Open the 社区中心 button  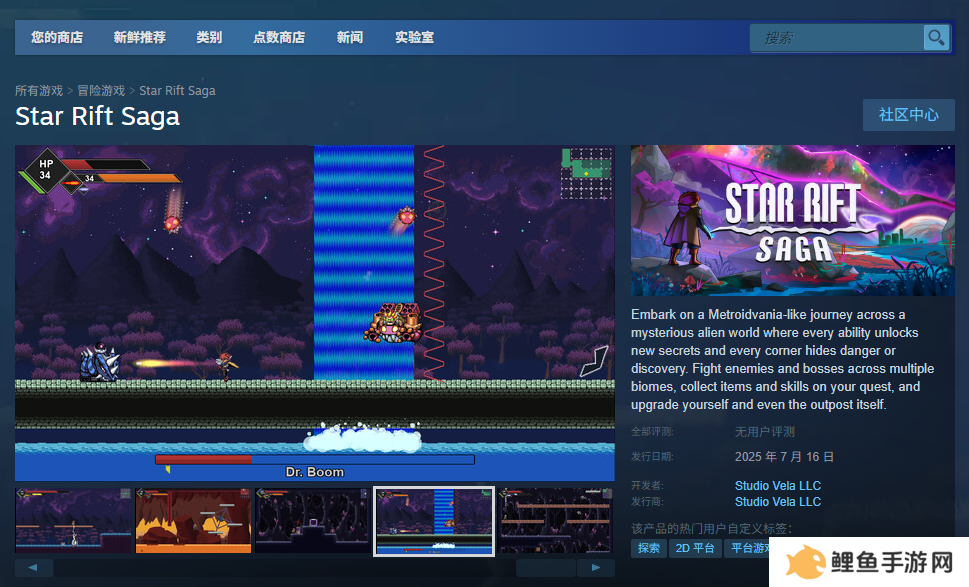coord(908,115)
